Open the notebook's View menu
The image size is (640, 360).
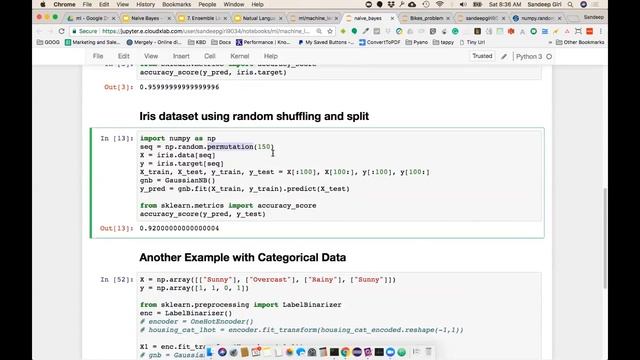tap(151, 56)
